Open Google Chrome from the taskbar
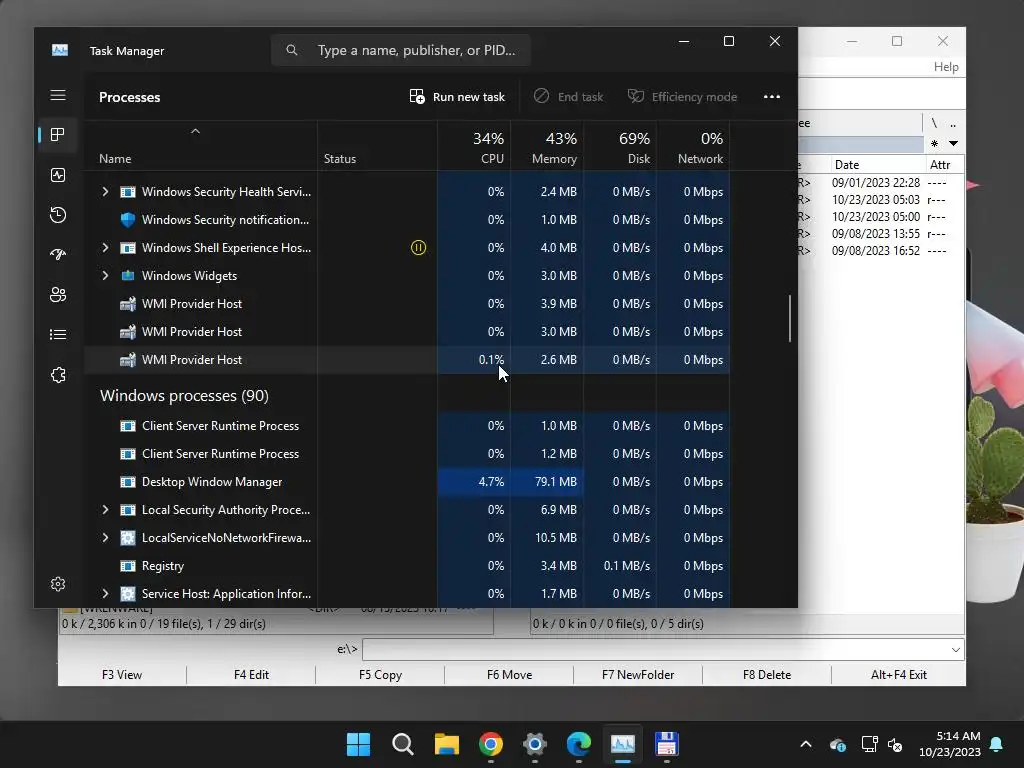1024x768 pixels. coord(490,744)
